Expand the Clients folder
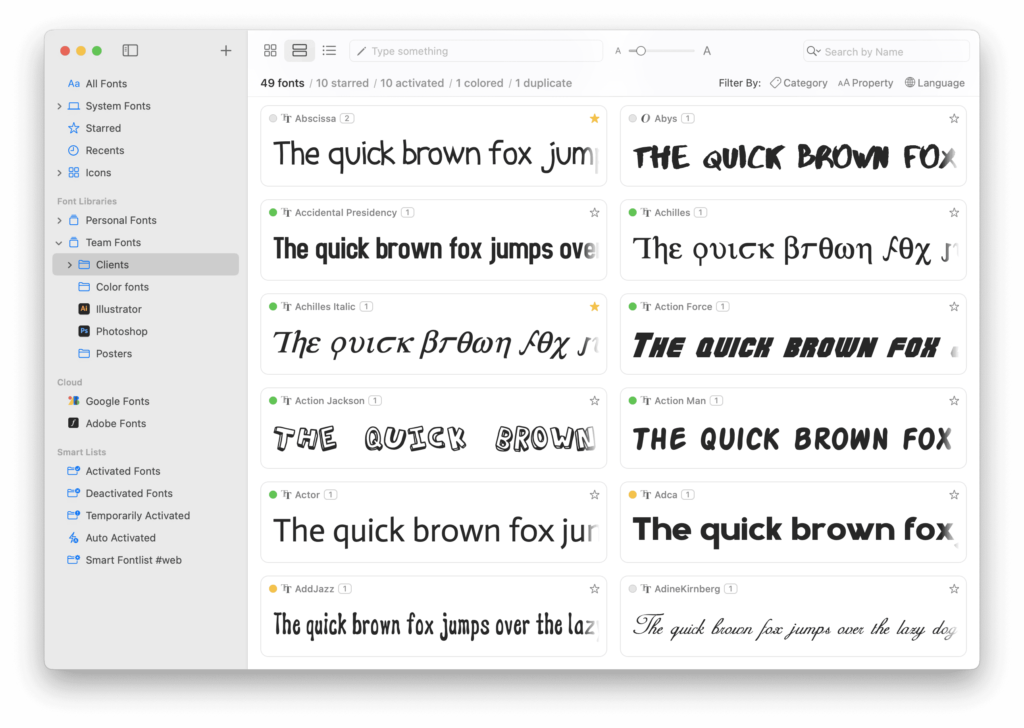The height and width of the screenshot is (728, 1024). (68, 264)
